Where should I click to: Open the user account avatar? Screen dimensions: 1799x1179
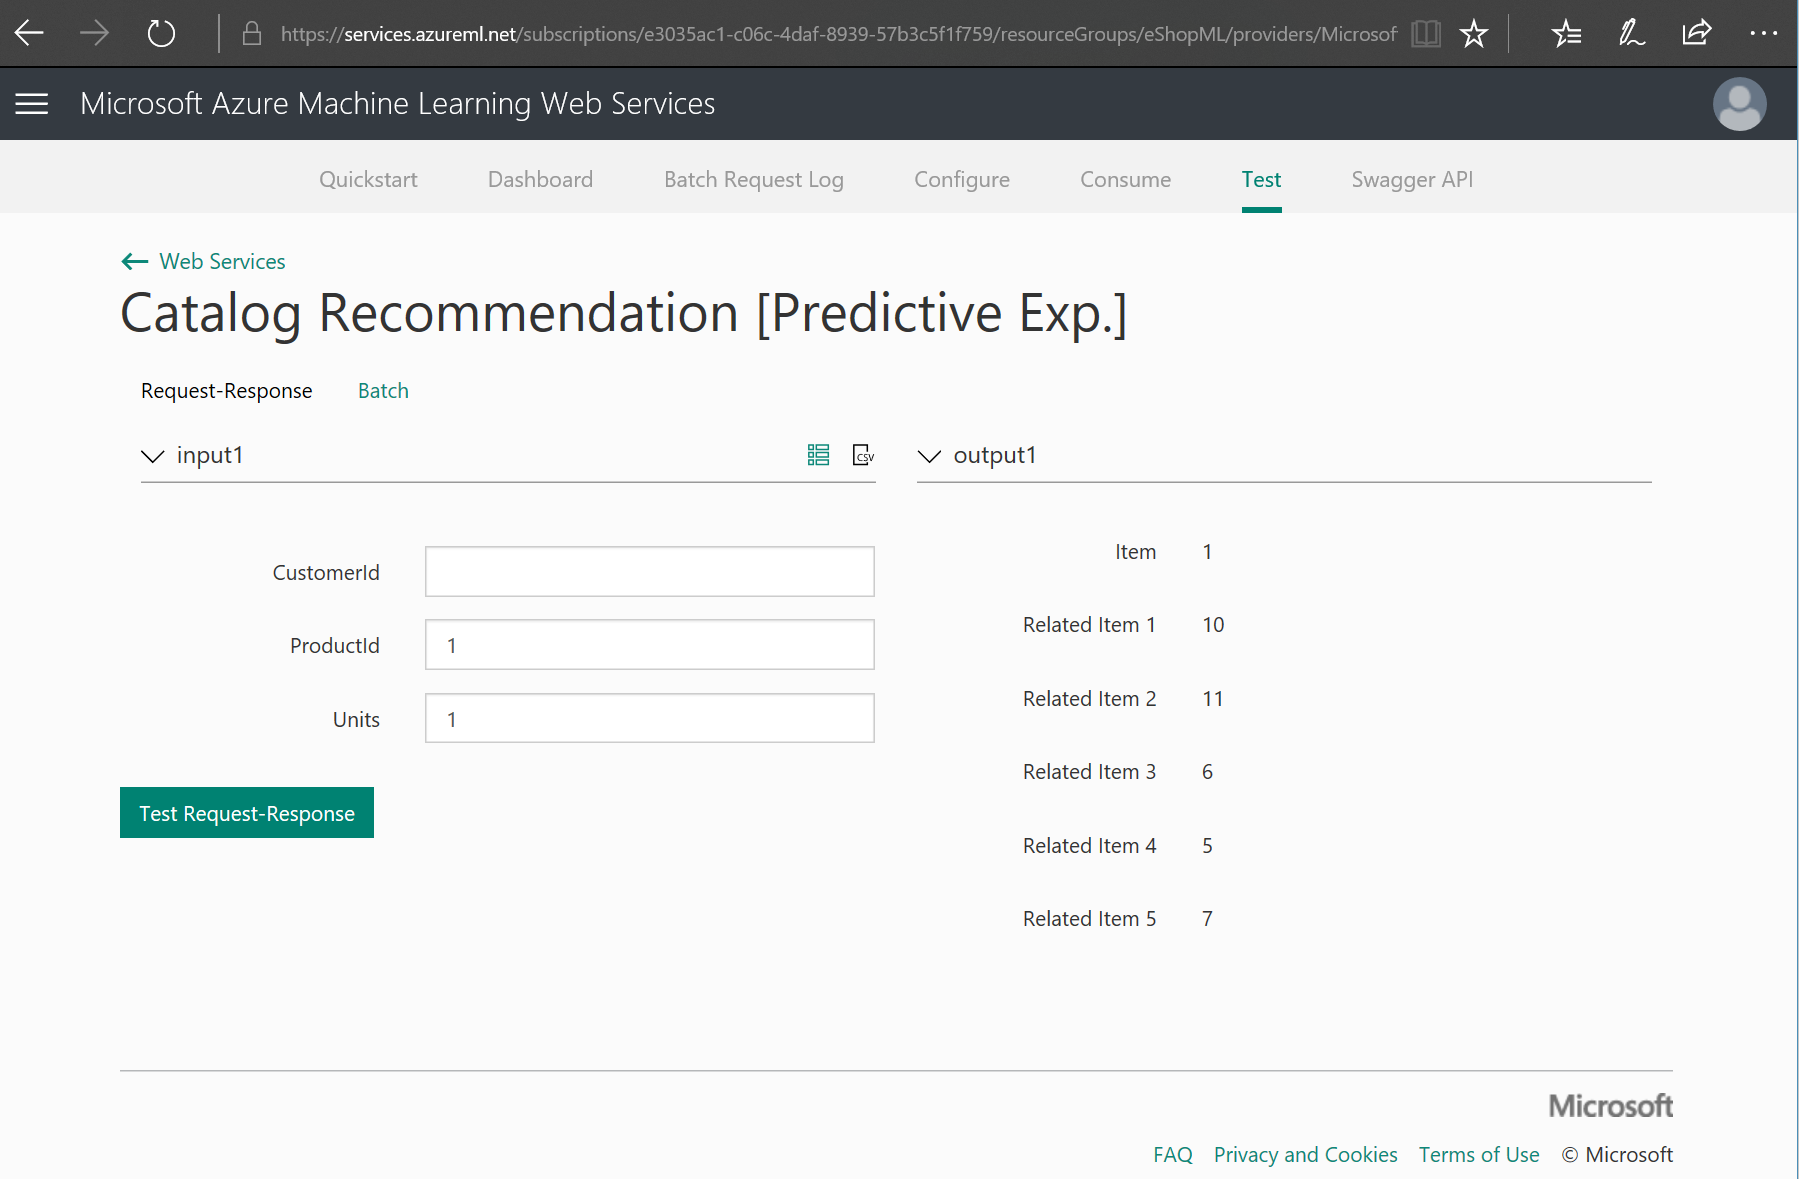[1740, 104]
